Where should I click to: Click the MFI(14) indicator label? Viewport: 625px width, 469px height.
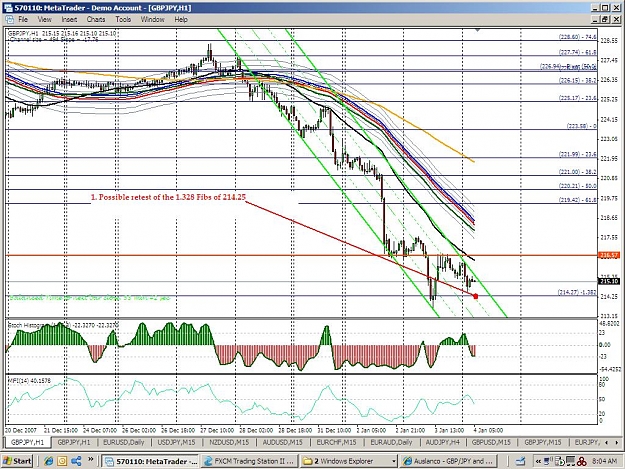coord(29,381)
